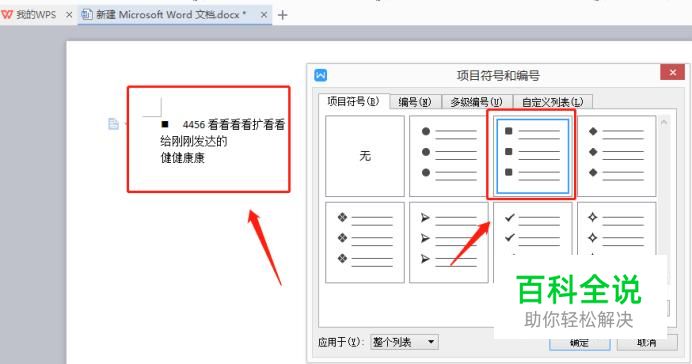Click the text 健健康康
This screenshot has width=692, height=364.
pos(183,158)
